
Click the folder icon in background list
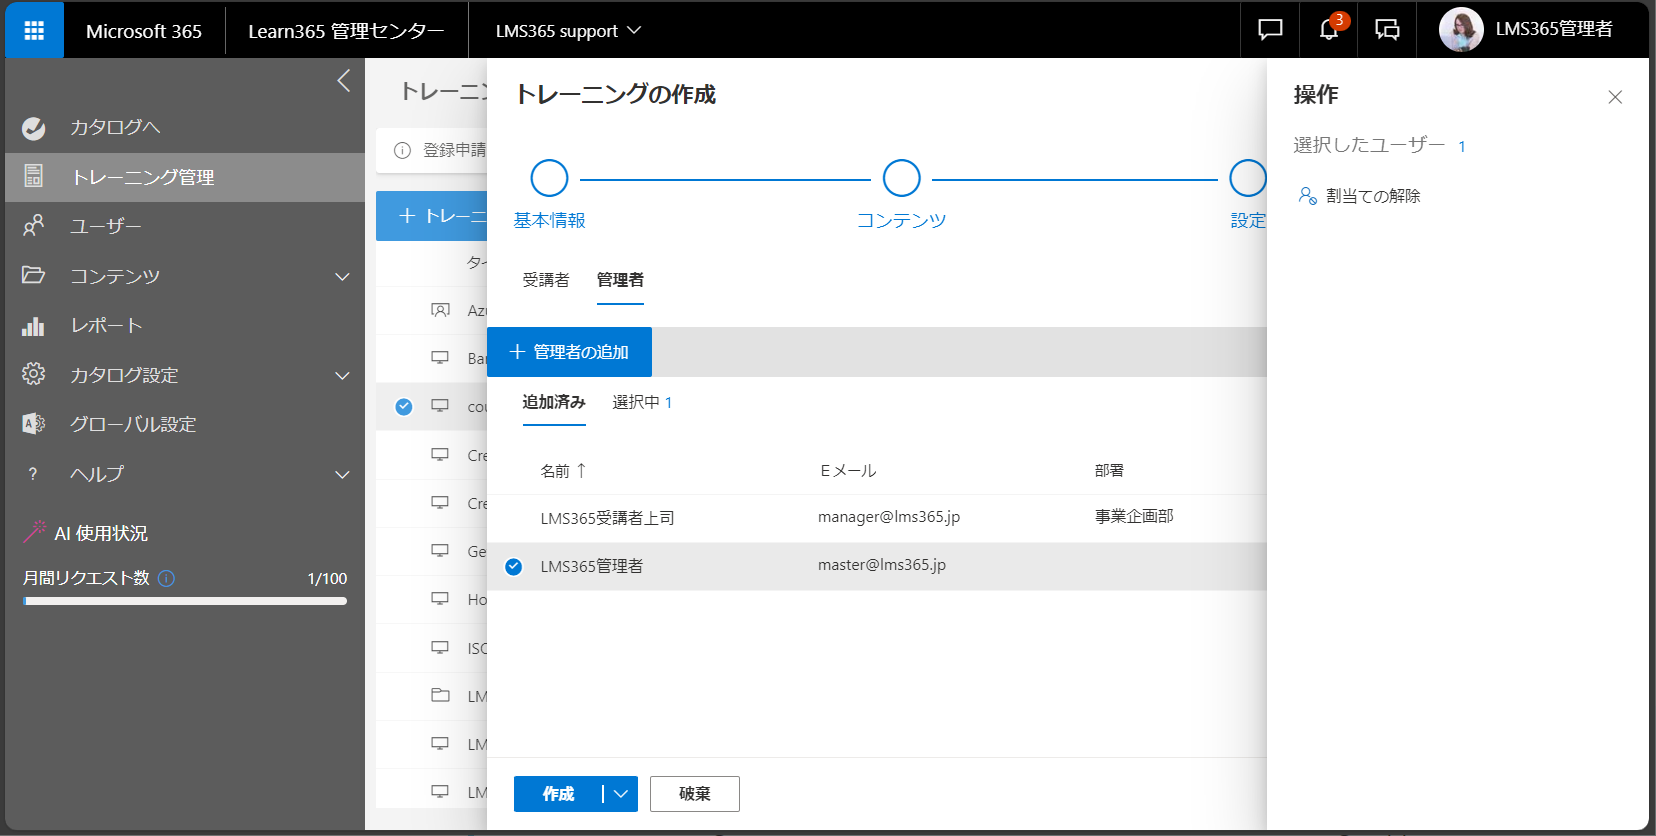click(440, 695)
